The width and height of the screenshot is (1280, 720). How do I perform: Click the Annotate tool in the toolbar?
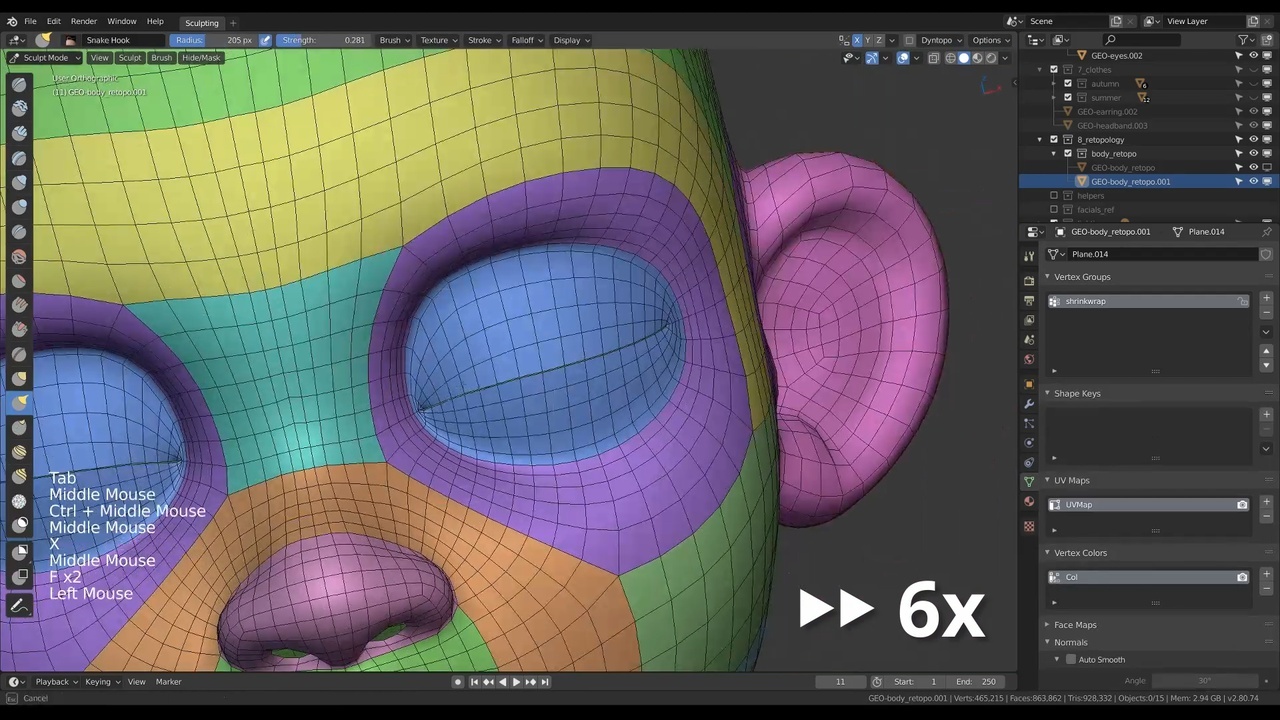[19, 606]
